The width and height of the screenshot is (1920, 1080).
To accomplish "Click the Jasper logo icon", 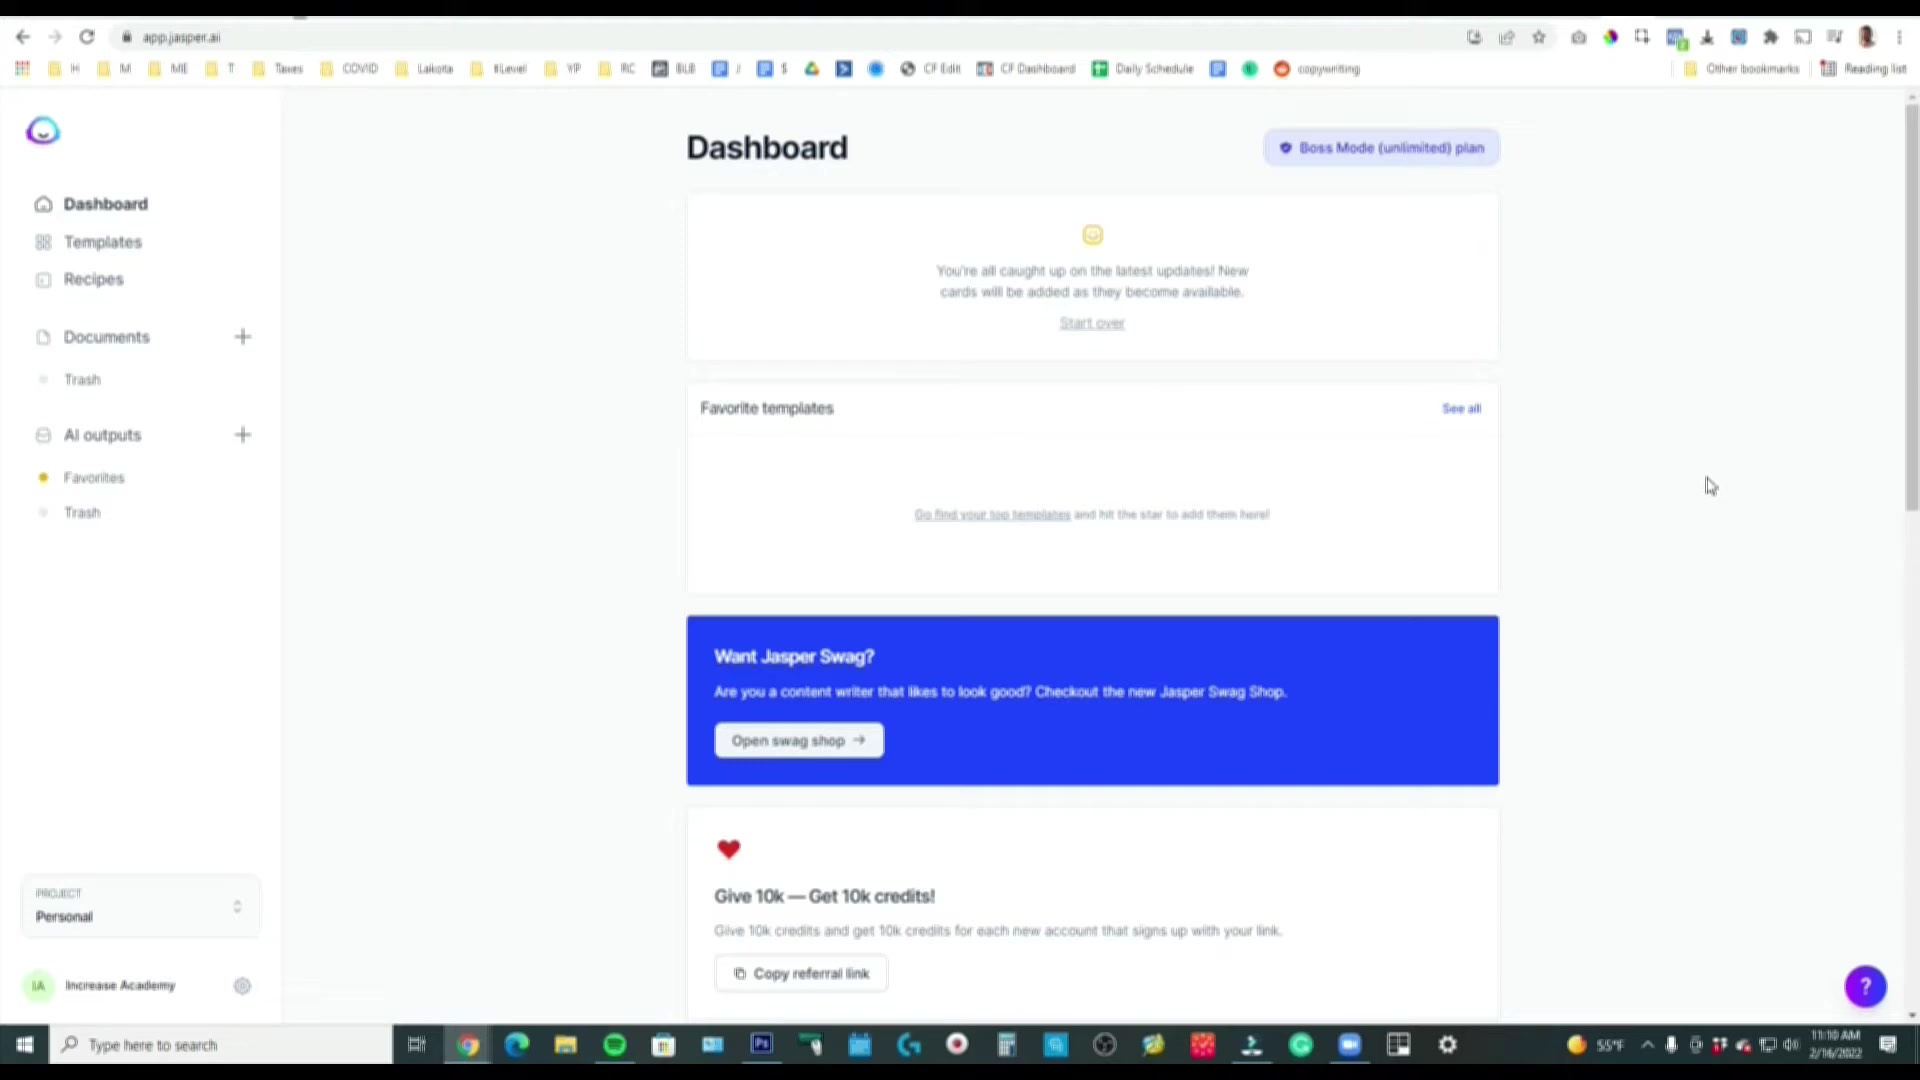I will pos(43,131).
